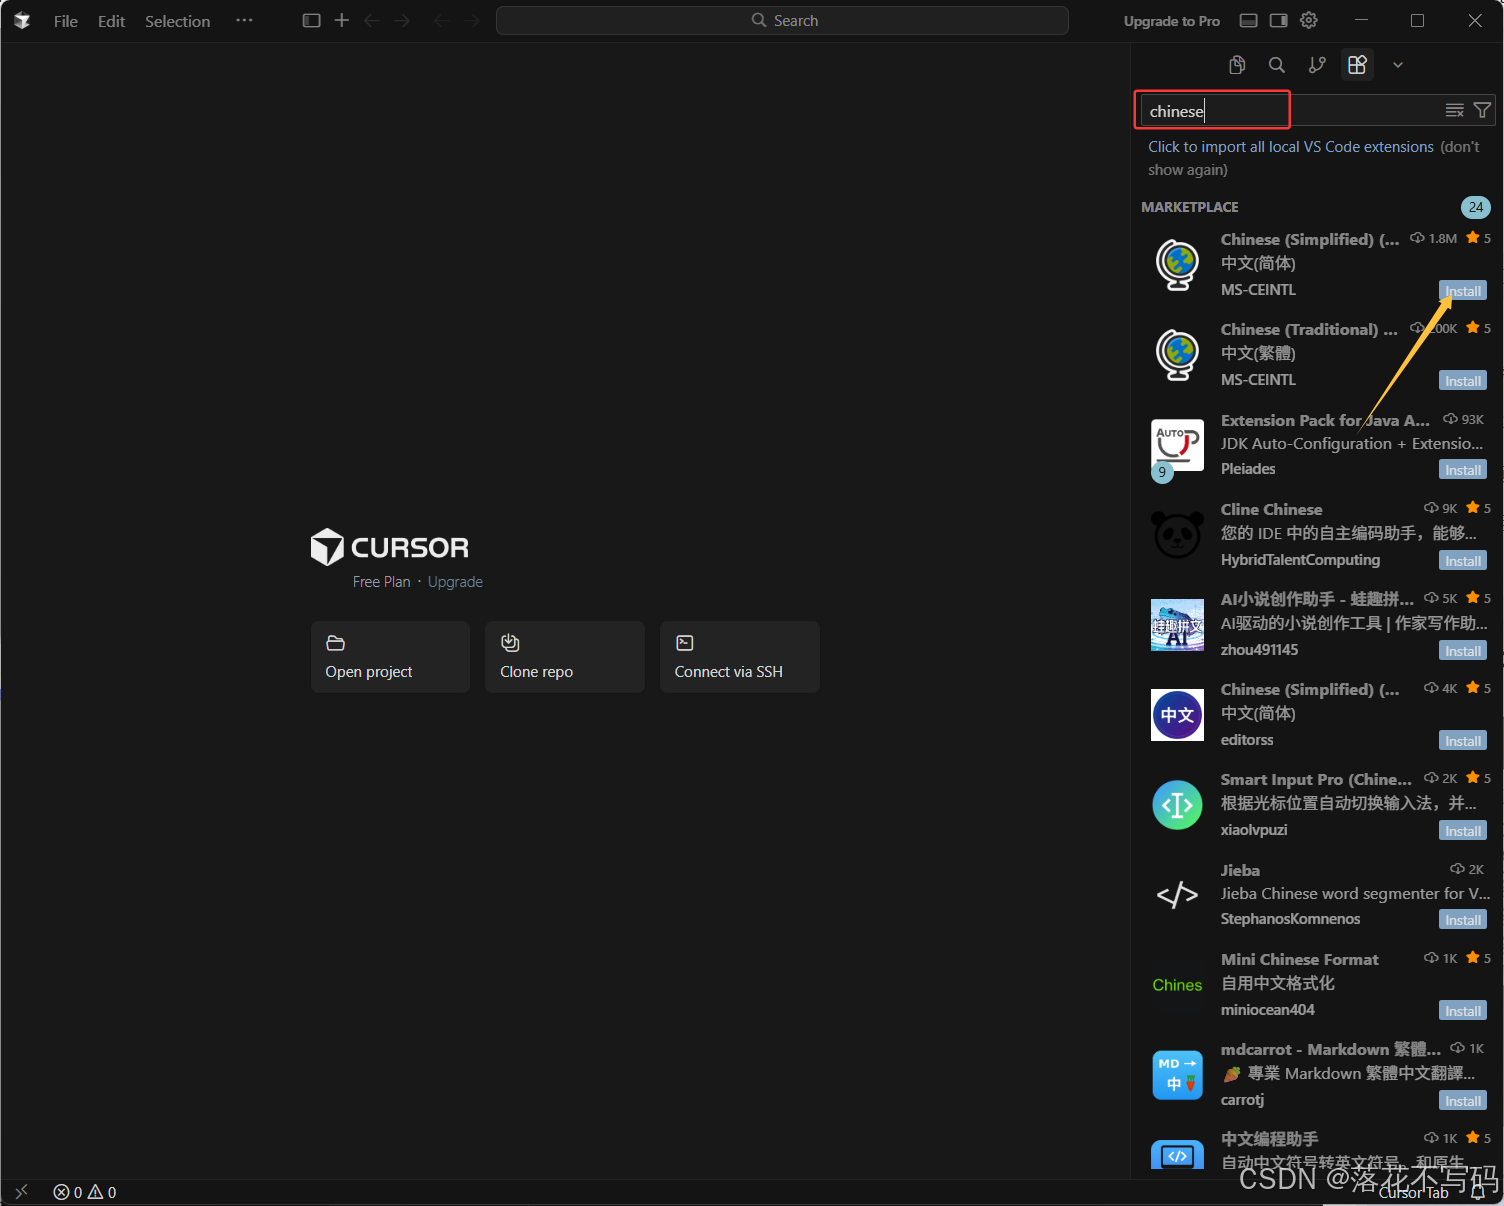Click the Cline Chinese panda icon

1177,535
